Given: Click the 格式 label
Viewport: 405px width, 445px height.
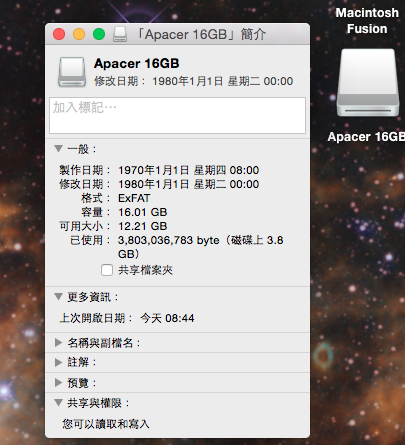Looking at the screenshot, I should point(95,198).
